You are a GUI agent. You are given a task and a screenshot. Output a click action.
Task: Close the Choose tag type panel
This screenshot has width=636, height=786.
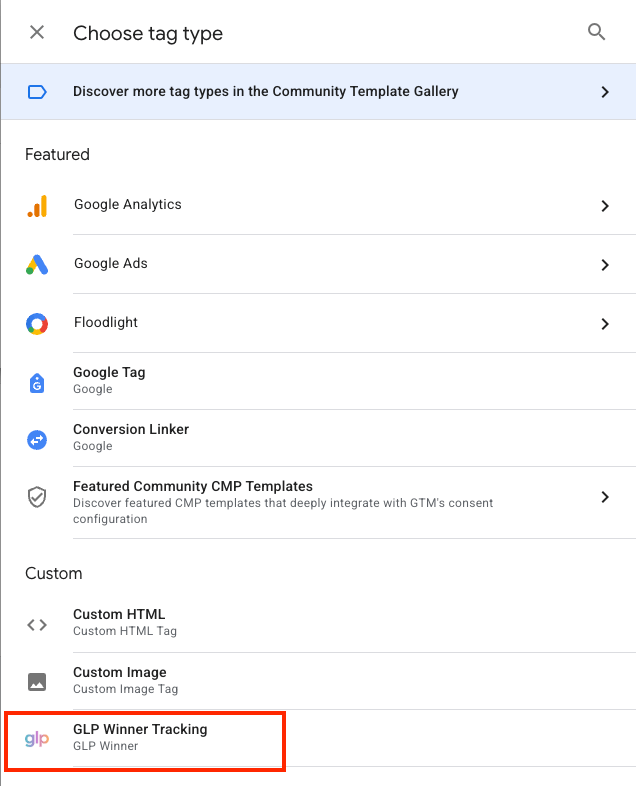point(37,33)
